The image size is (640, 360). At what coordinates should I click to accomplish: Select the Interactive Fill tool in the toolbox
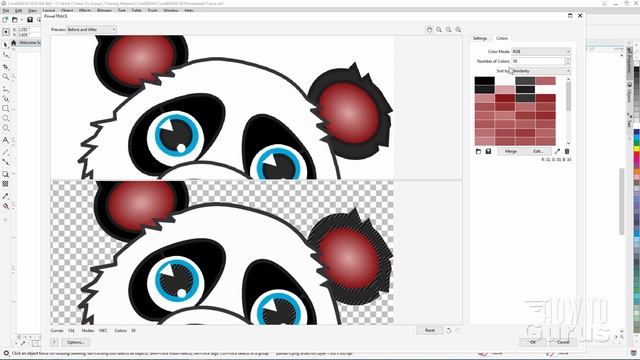[6, 206]
